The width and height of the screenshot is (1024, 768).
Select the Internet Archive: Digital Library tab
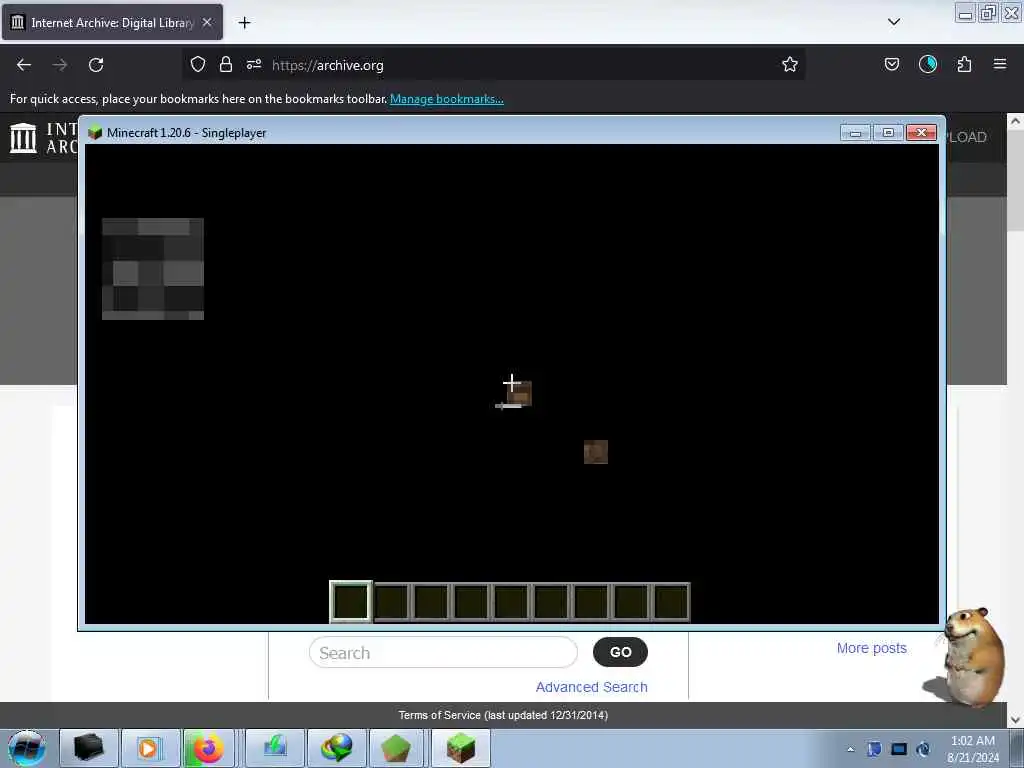click(x=112, y=23)
